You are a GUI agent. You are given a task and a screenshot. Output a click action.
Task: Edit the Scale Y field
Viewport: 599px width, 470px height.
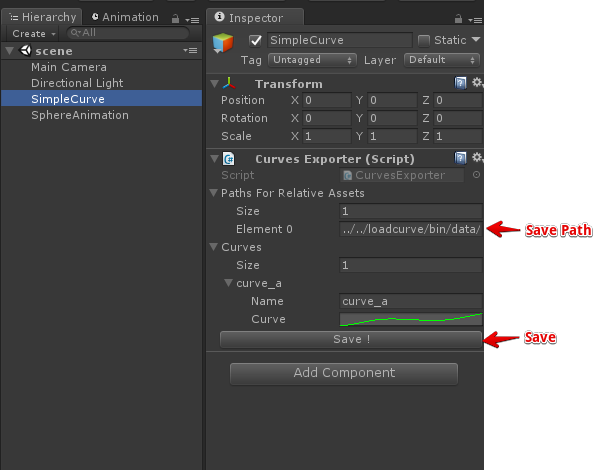click(x=392, y=136)
